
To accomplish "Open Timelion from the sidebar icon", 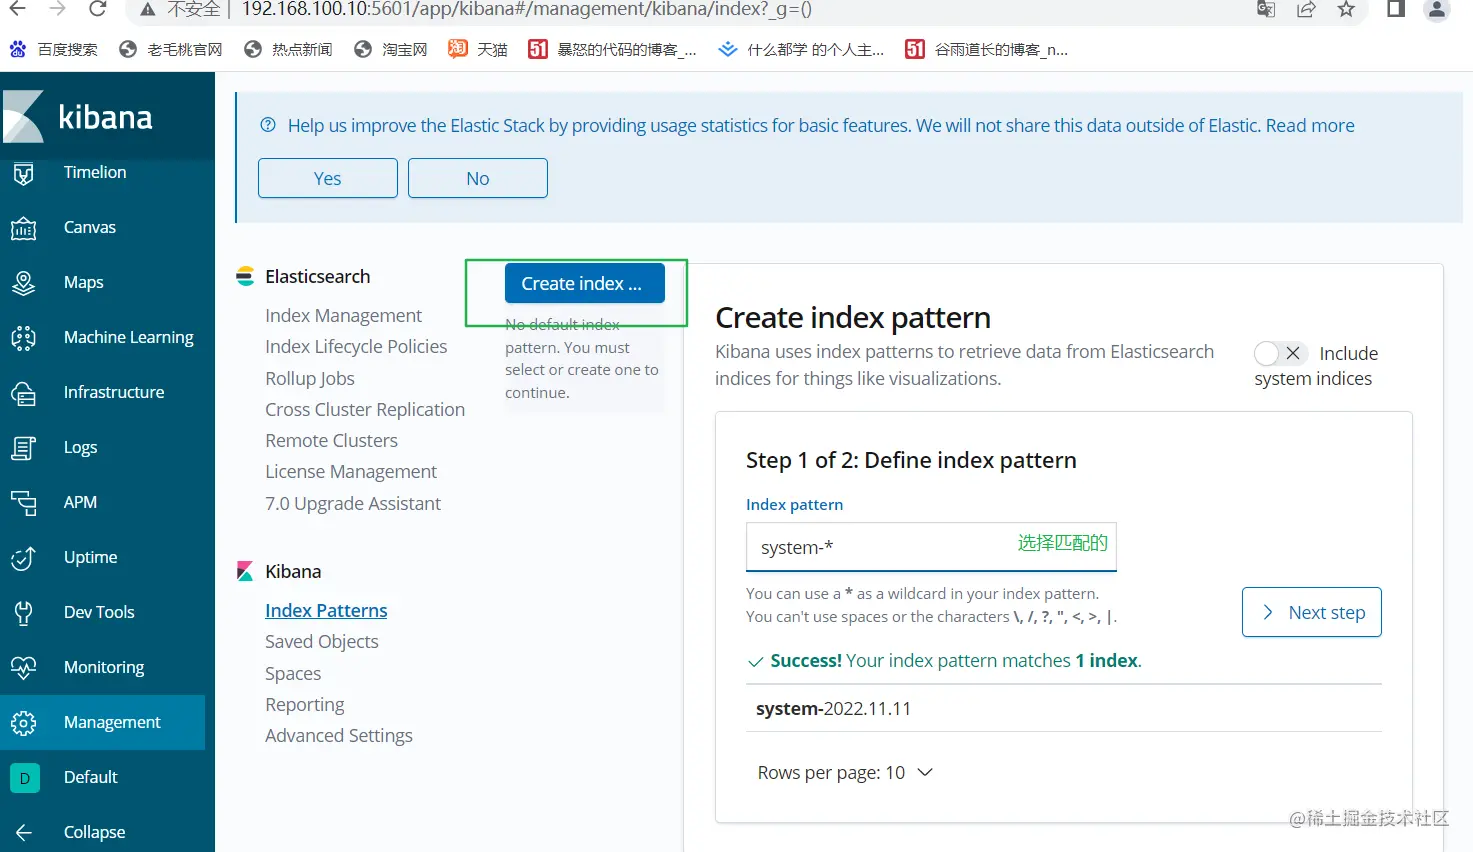I will [23, 173].
